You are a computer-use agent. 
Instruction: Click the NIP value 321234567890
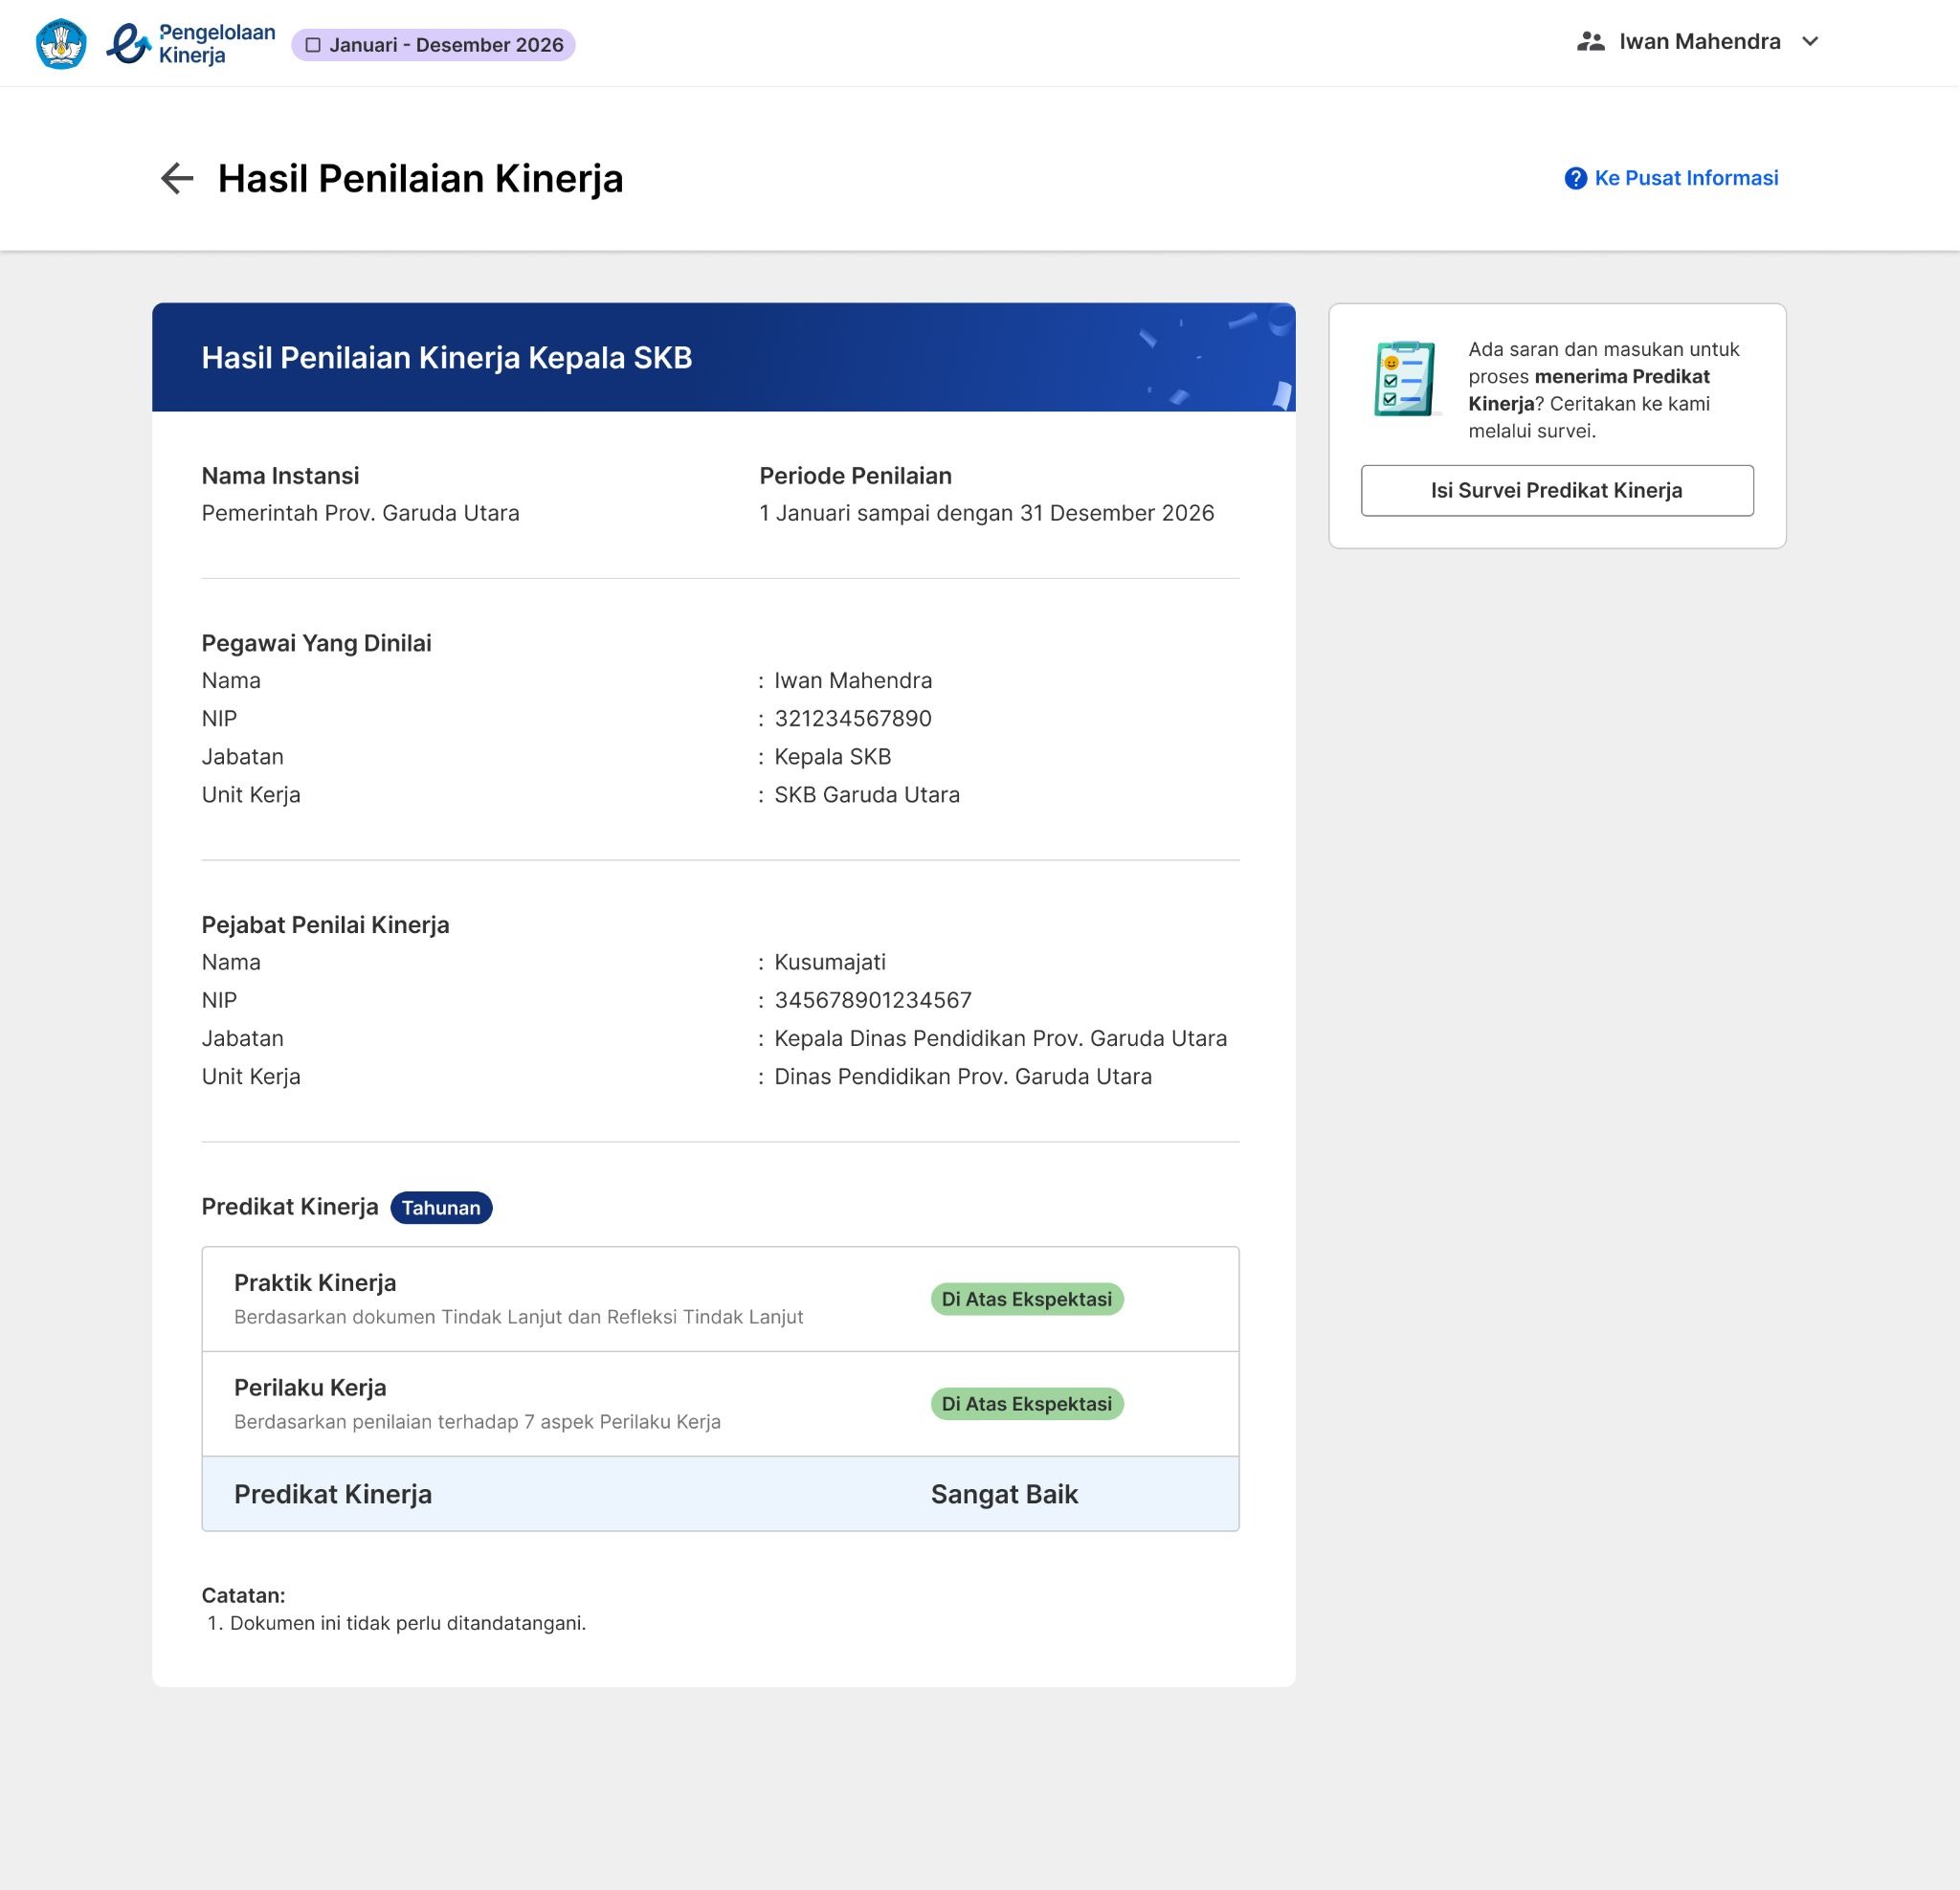click(853, 718)
